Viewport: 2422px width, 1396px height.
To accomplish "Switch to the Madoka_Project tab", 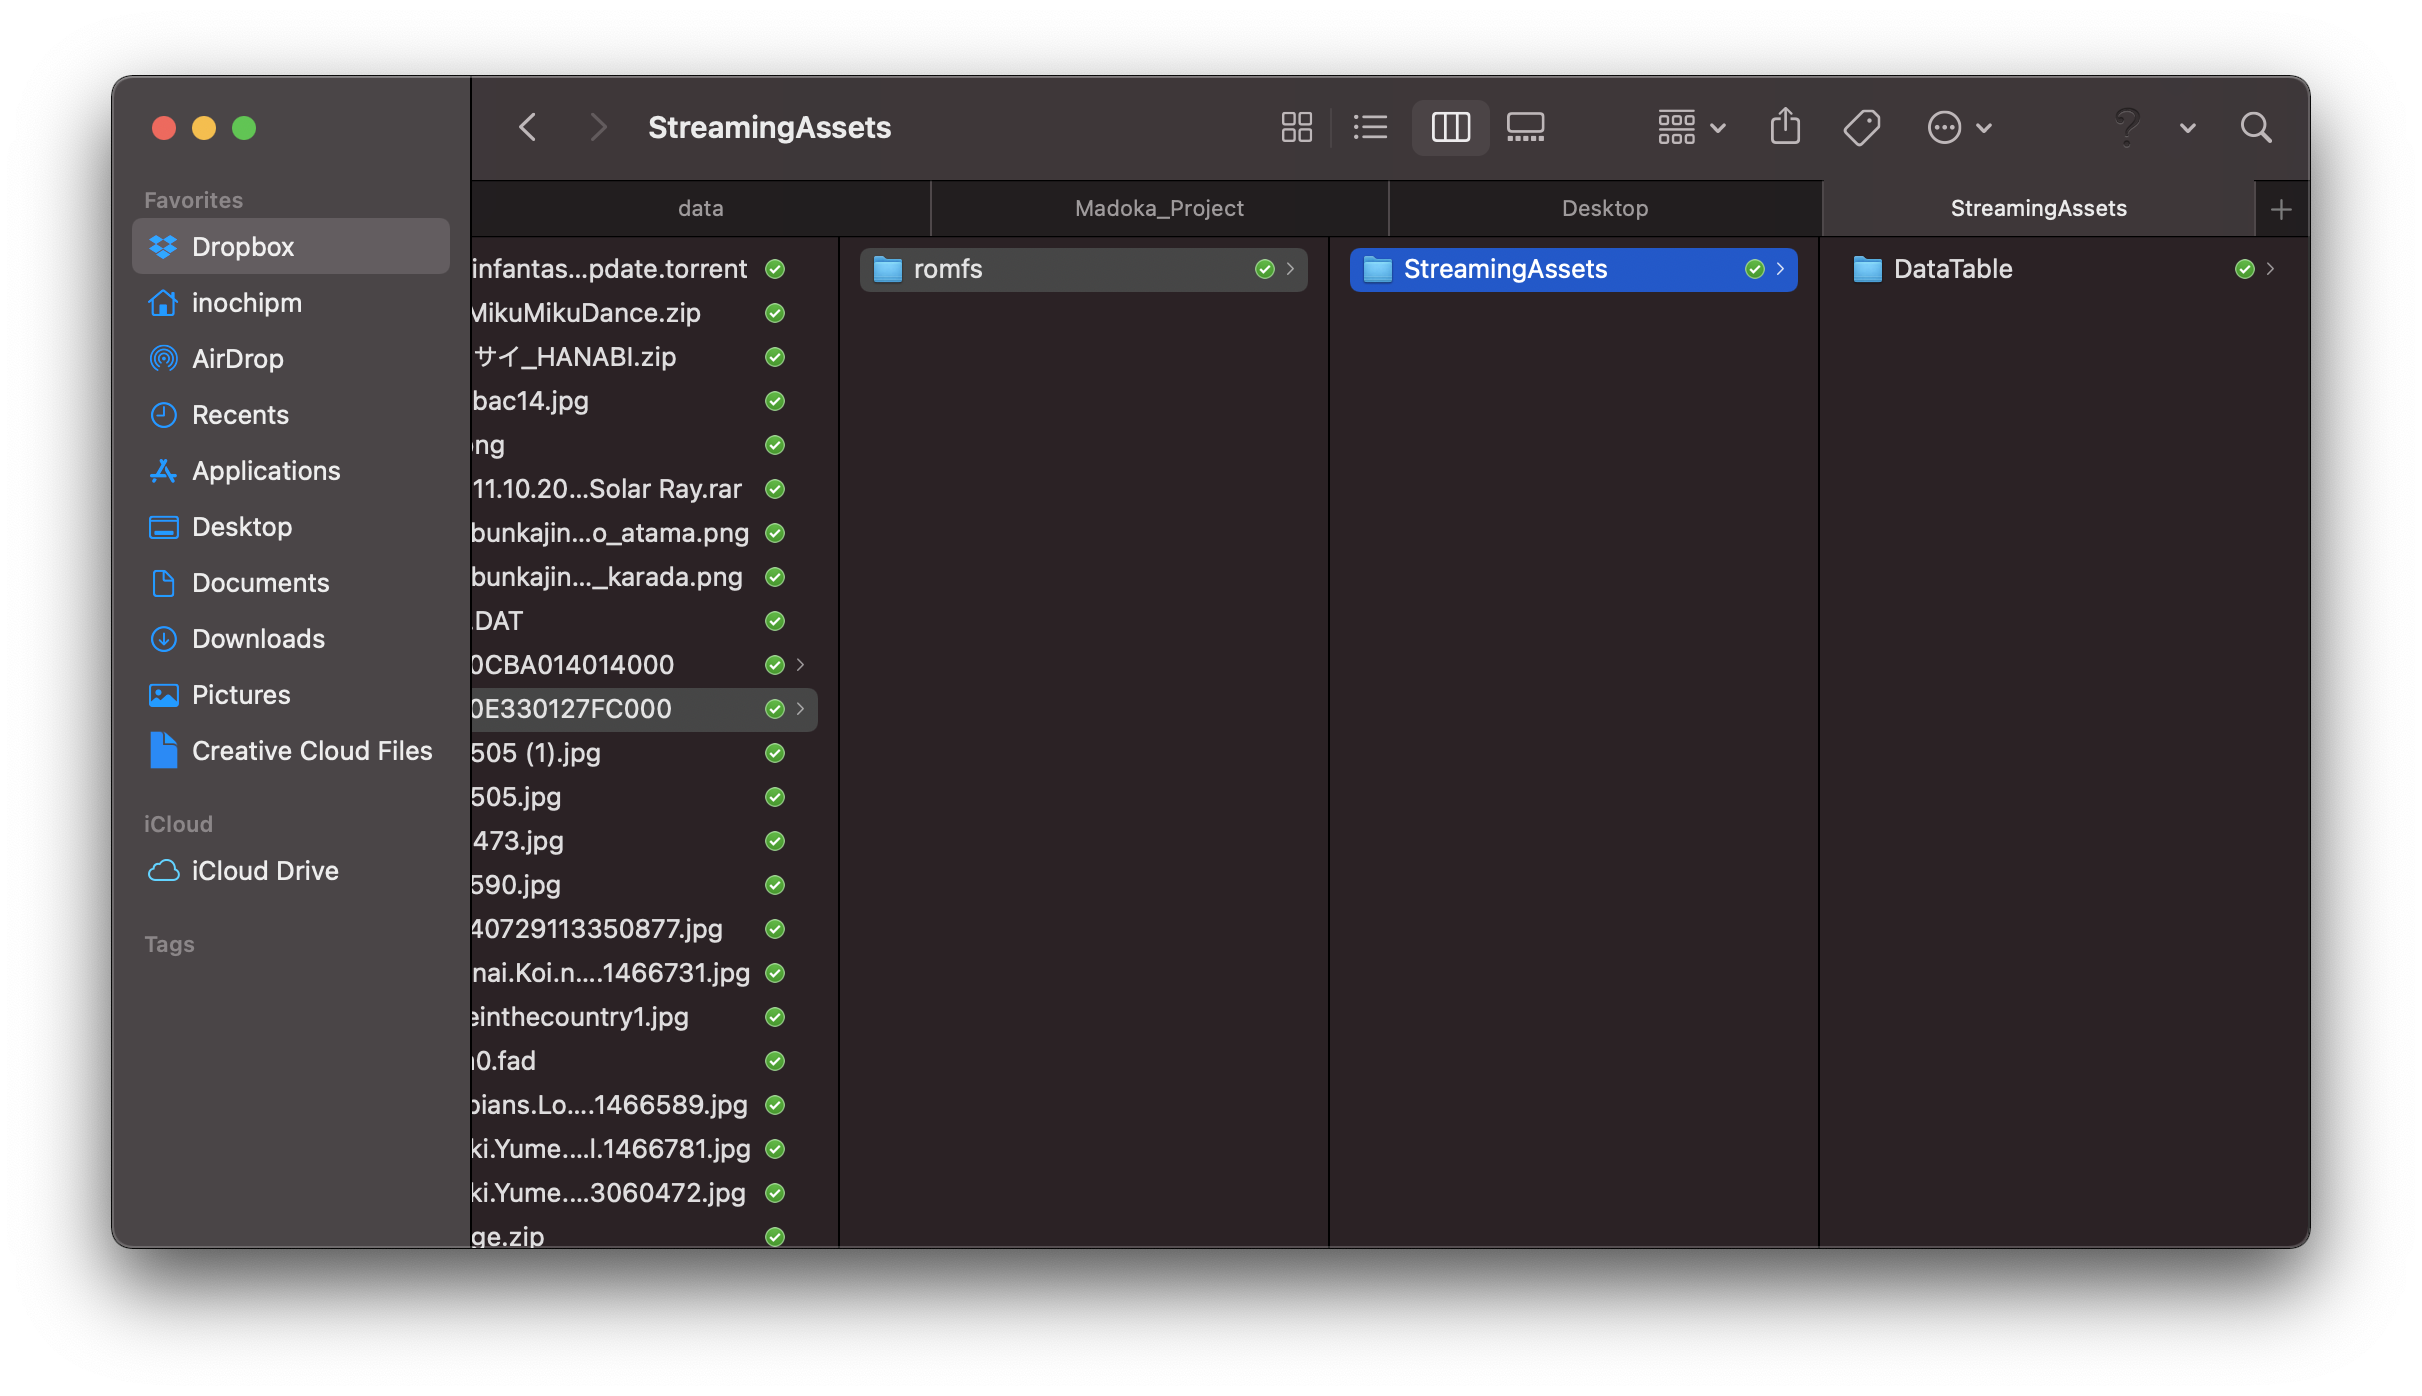I will (1159, 208).
